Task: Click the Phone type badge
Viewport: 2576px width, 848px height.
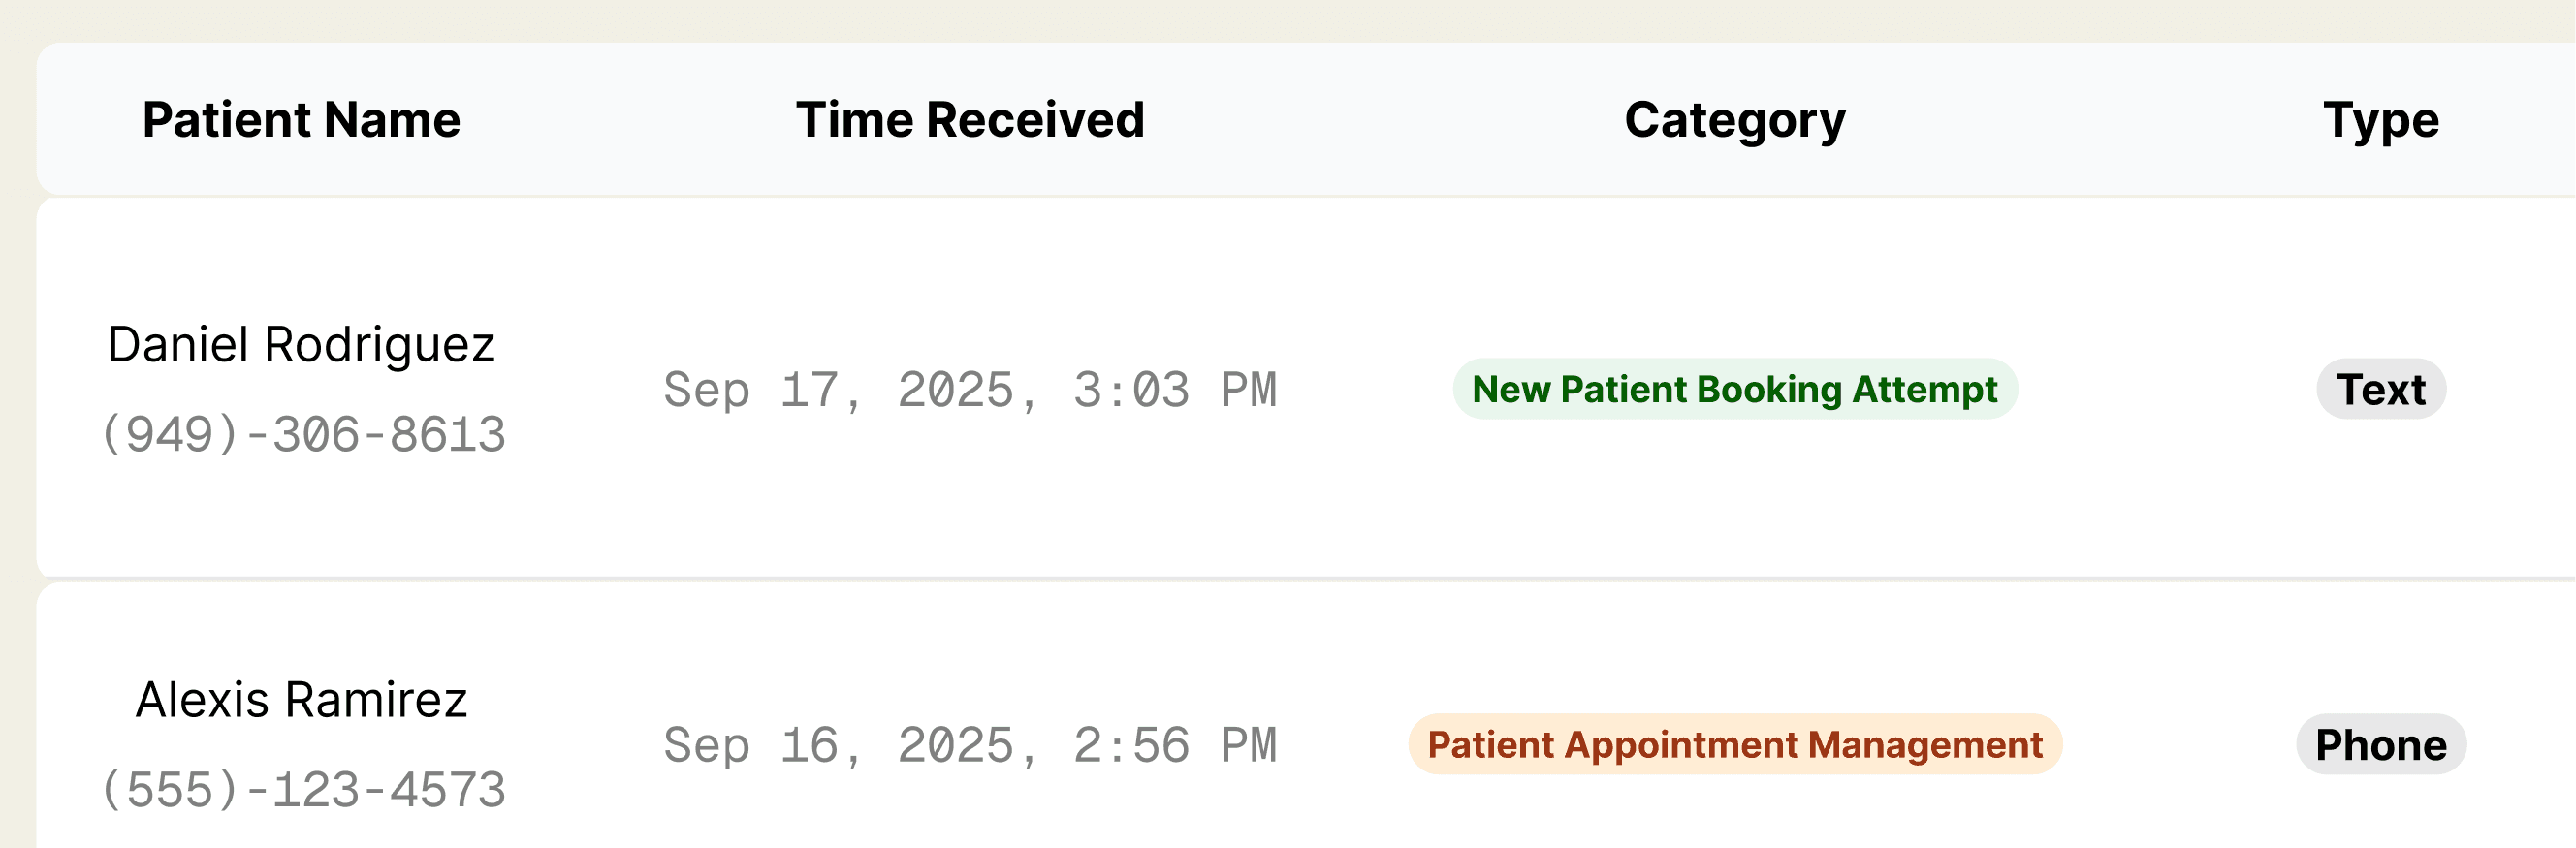Action: 2380,744
